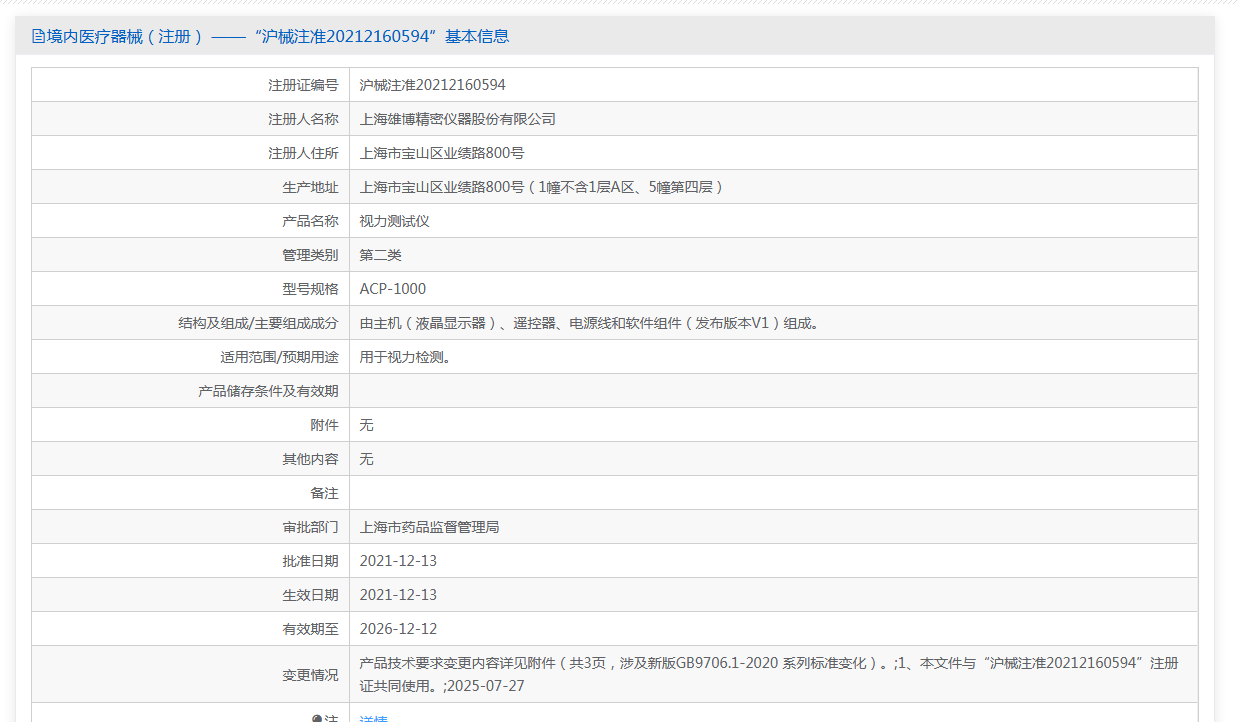Screen dimensions: 1238x722
Task: Select the 批准日期 label
Action: pyautogui.click(x=310, y=561)
